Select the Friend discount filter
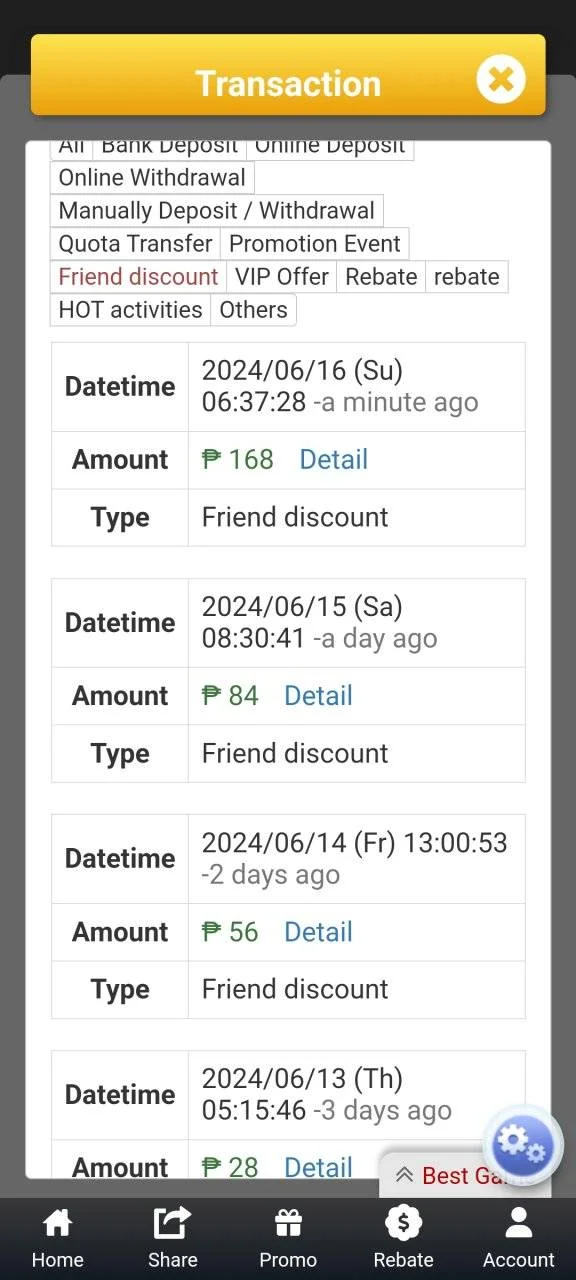The height and width of the screenshot is (1280, 576). point(139,277)
